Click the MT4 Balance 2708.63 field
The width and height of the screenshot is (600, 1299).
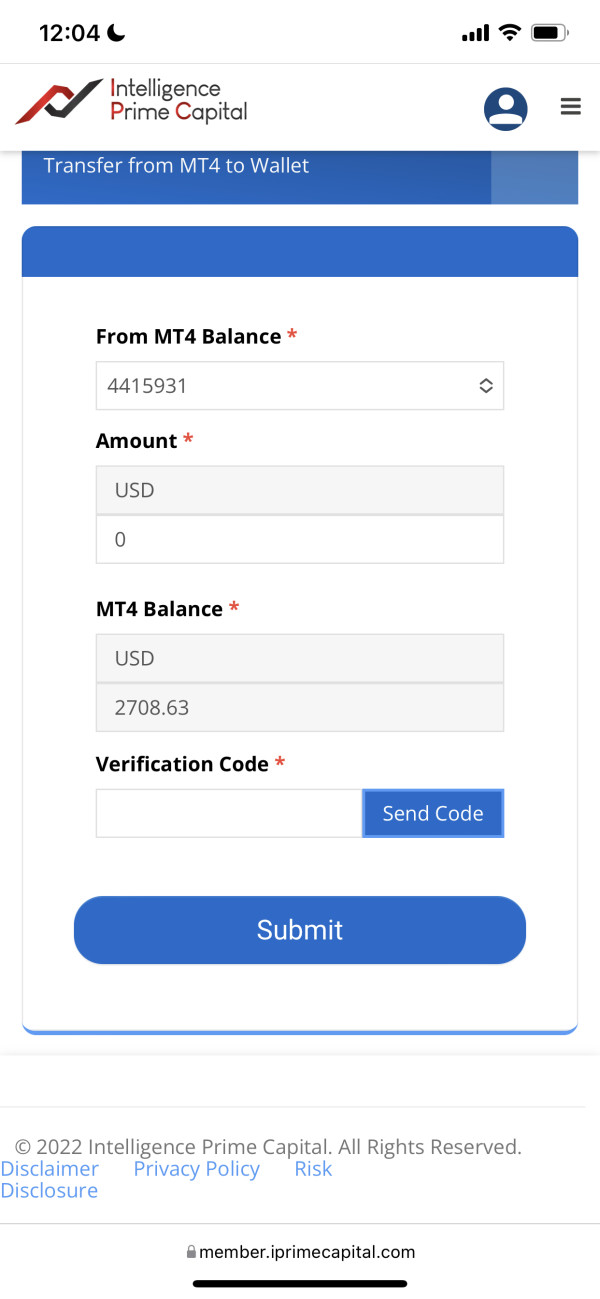(300, 708)
